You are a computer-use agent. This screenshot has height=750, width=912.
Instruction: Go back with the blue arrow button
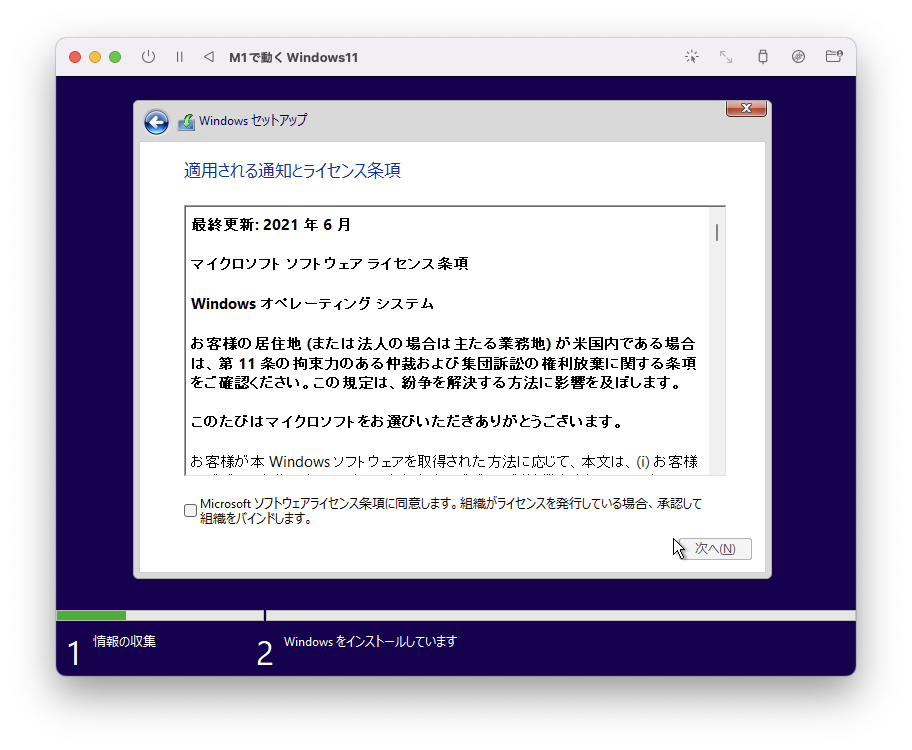click(156, 122)
